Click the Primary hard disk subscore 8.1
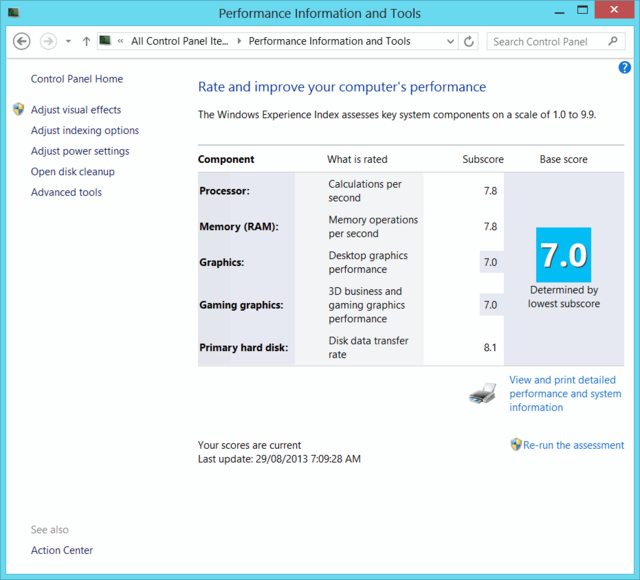Screen dimensions: 640x580 pos(490,348)
